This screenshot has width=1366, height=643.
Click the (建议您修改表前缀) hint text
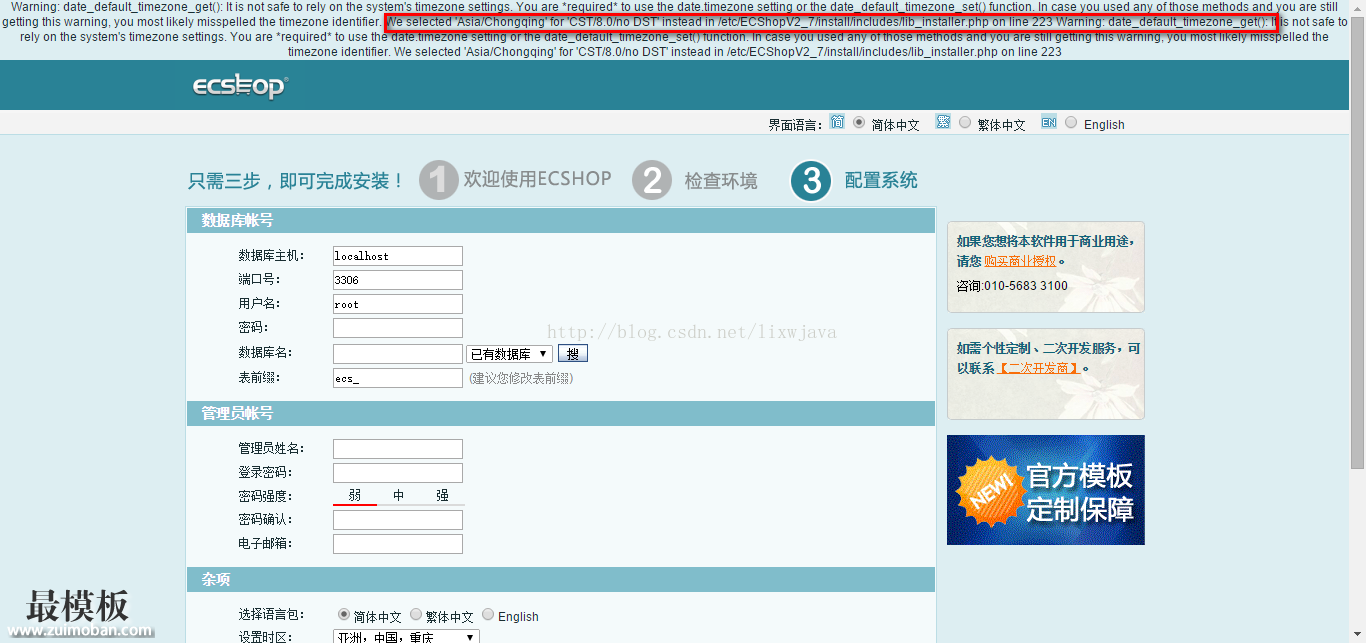click(x=521, y=378)
